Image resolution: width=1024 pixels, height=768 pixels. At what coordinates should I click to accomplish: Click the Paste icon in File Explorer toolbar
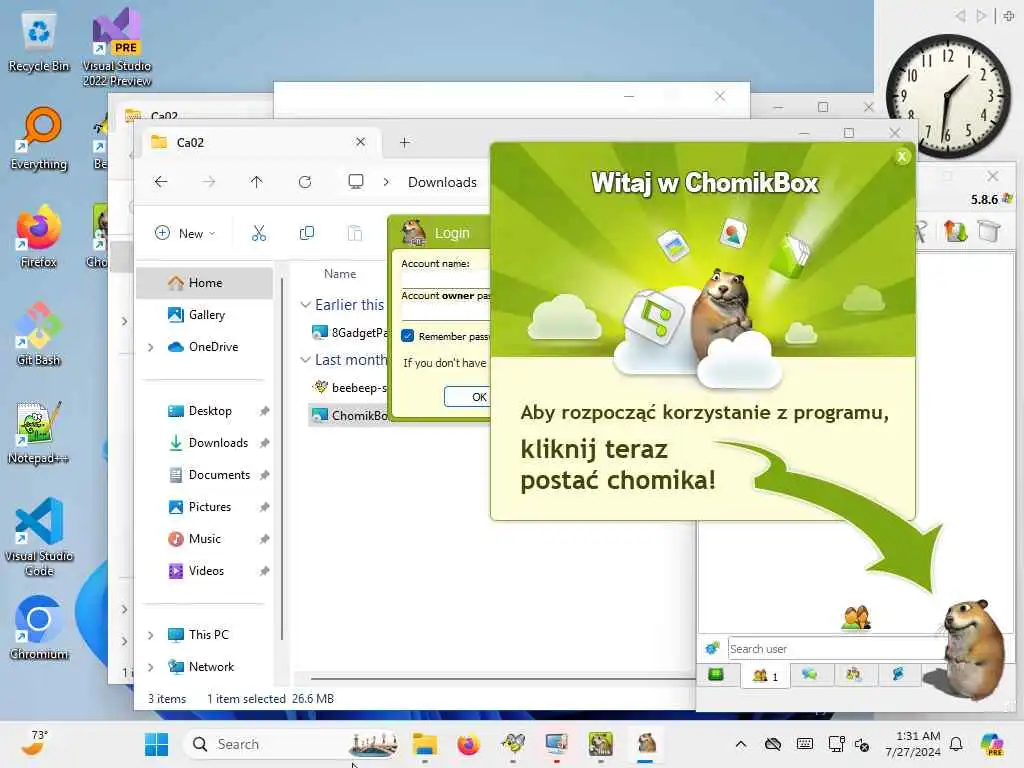[355, 233]
